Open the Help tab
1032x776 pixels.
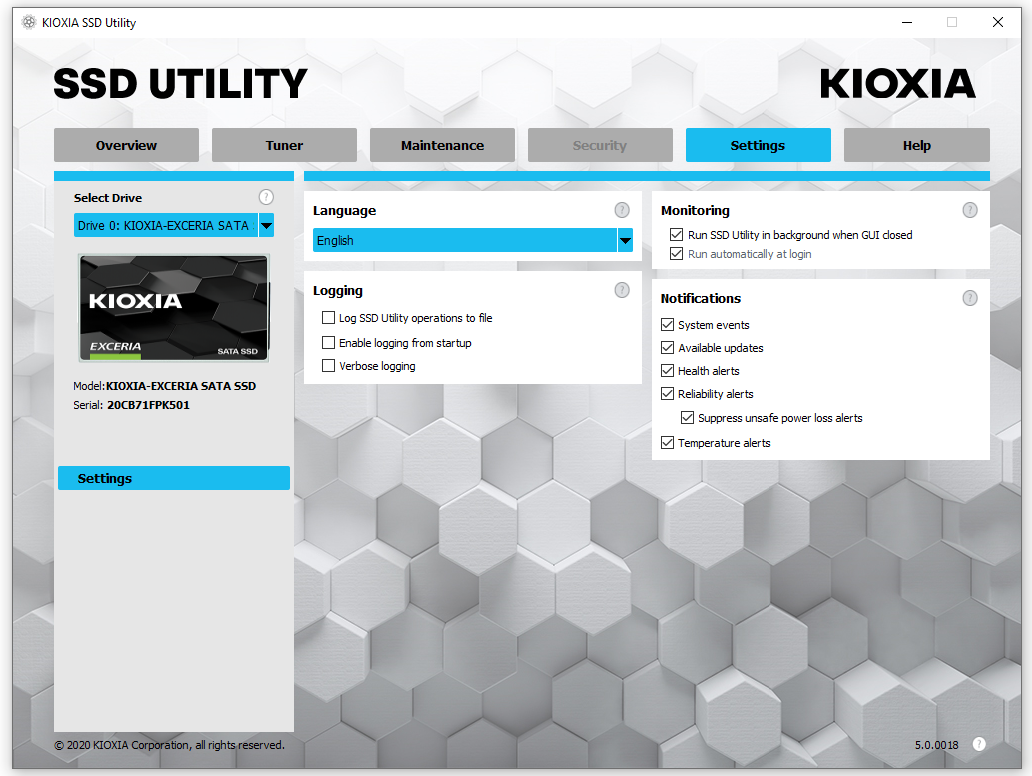point(917,145)
